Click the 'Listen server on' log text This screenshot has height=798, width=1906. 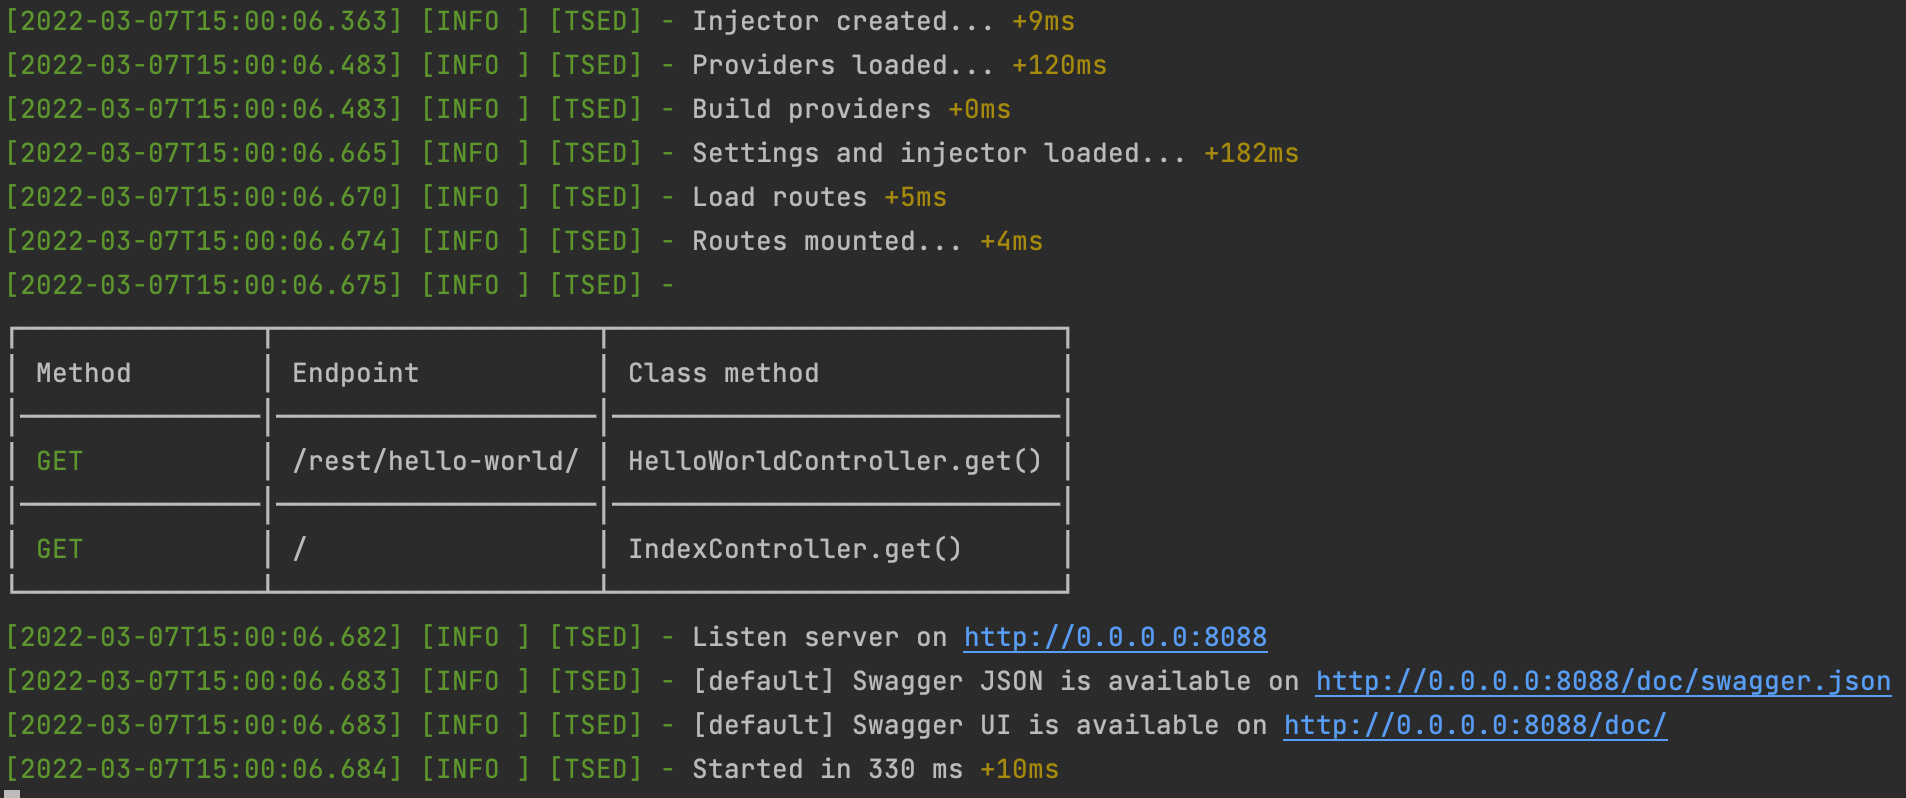click(x=819, y=637)
